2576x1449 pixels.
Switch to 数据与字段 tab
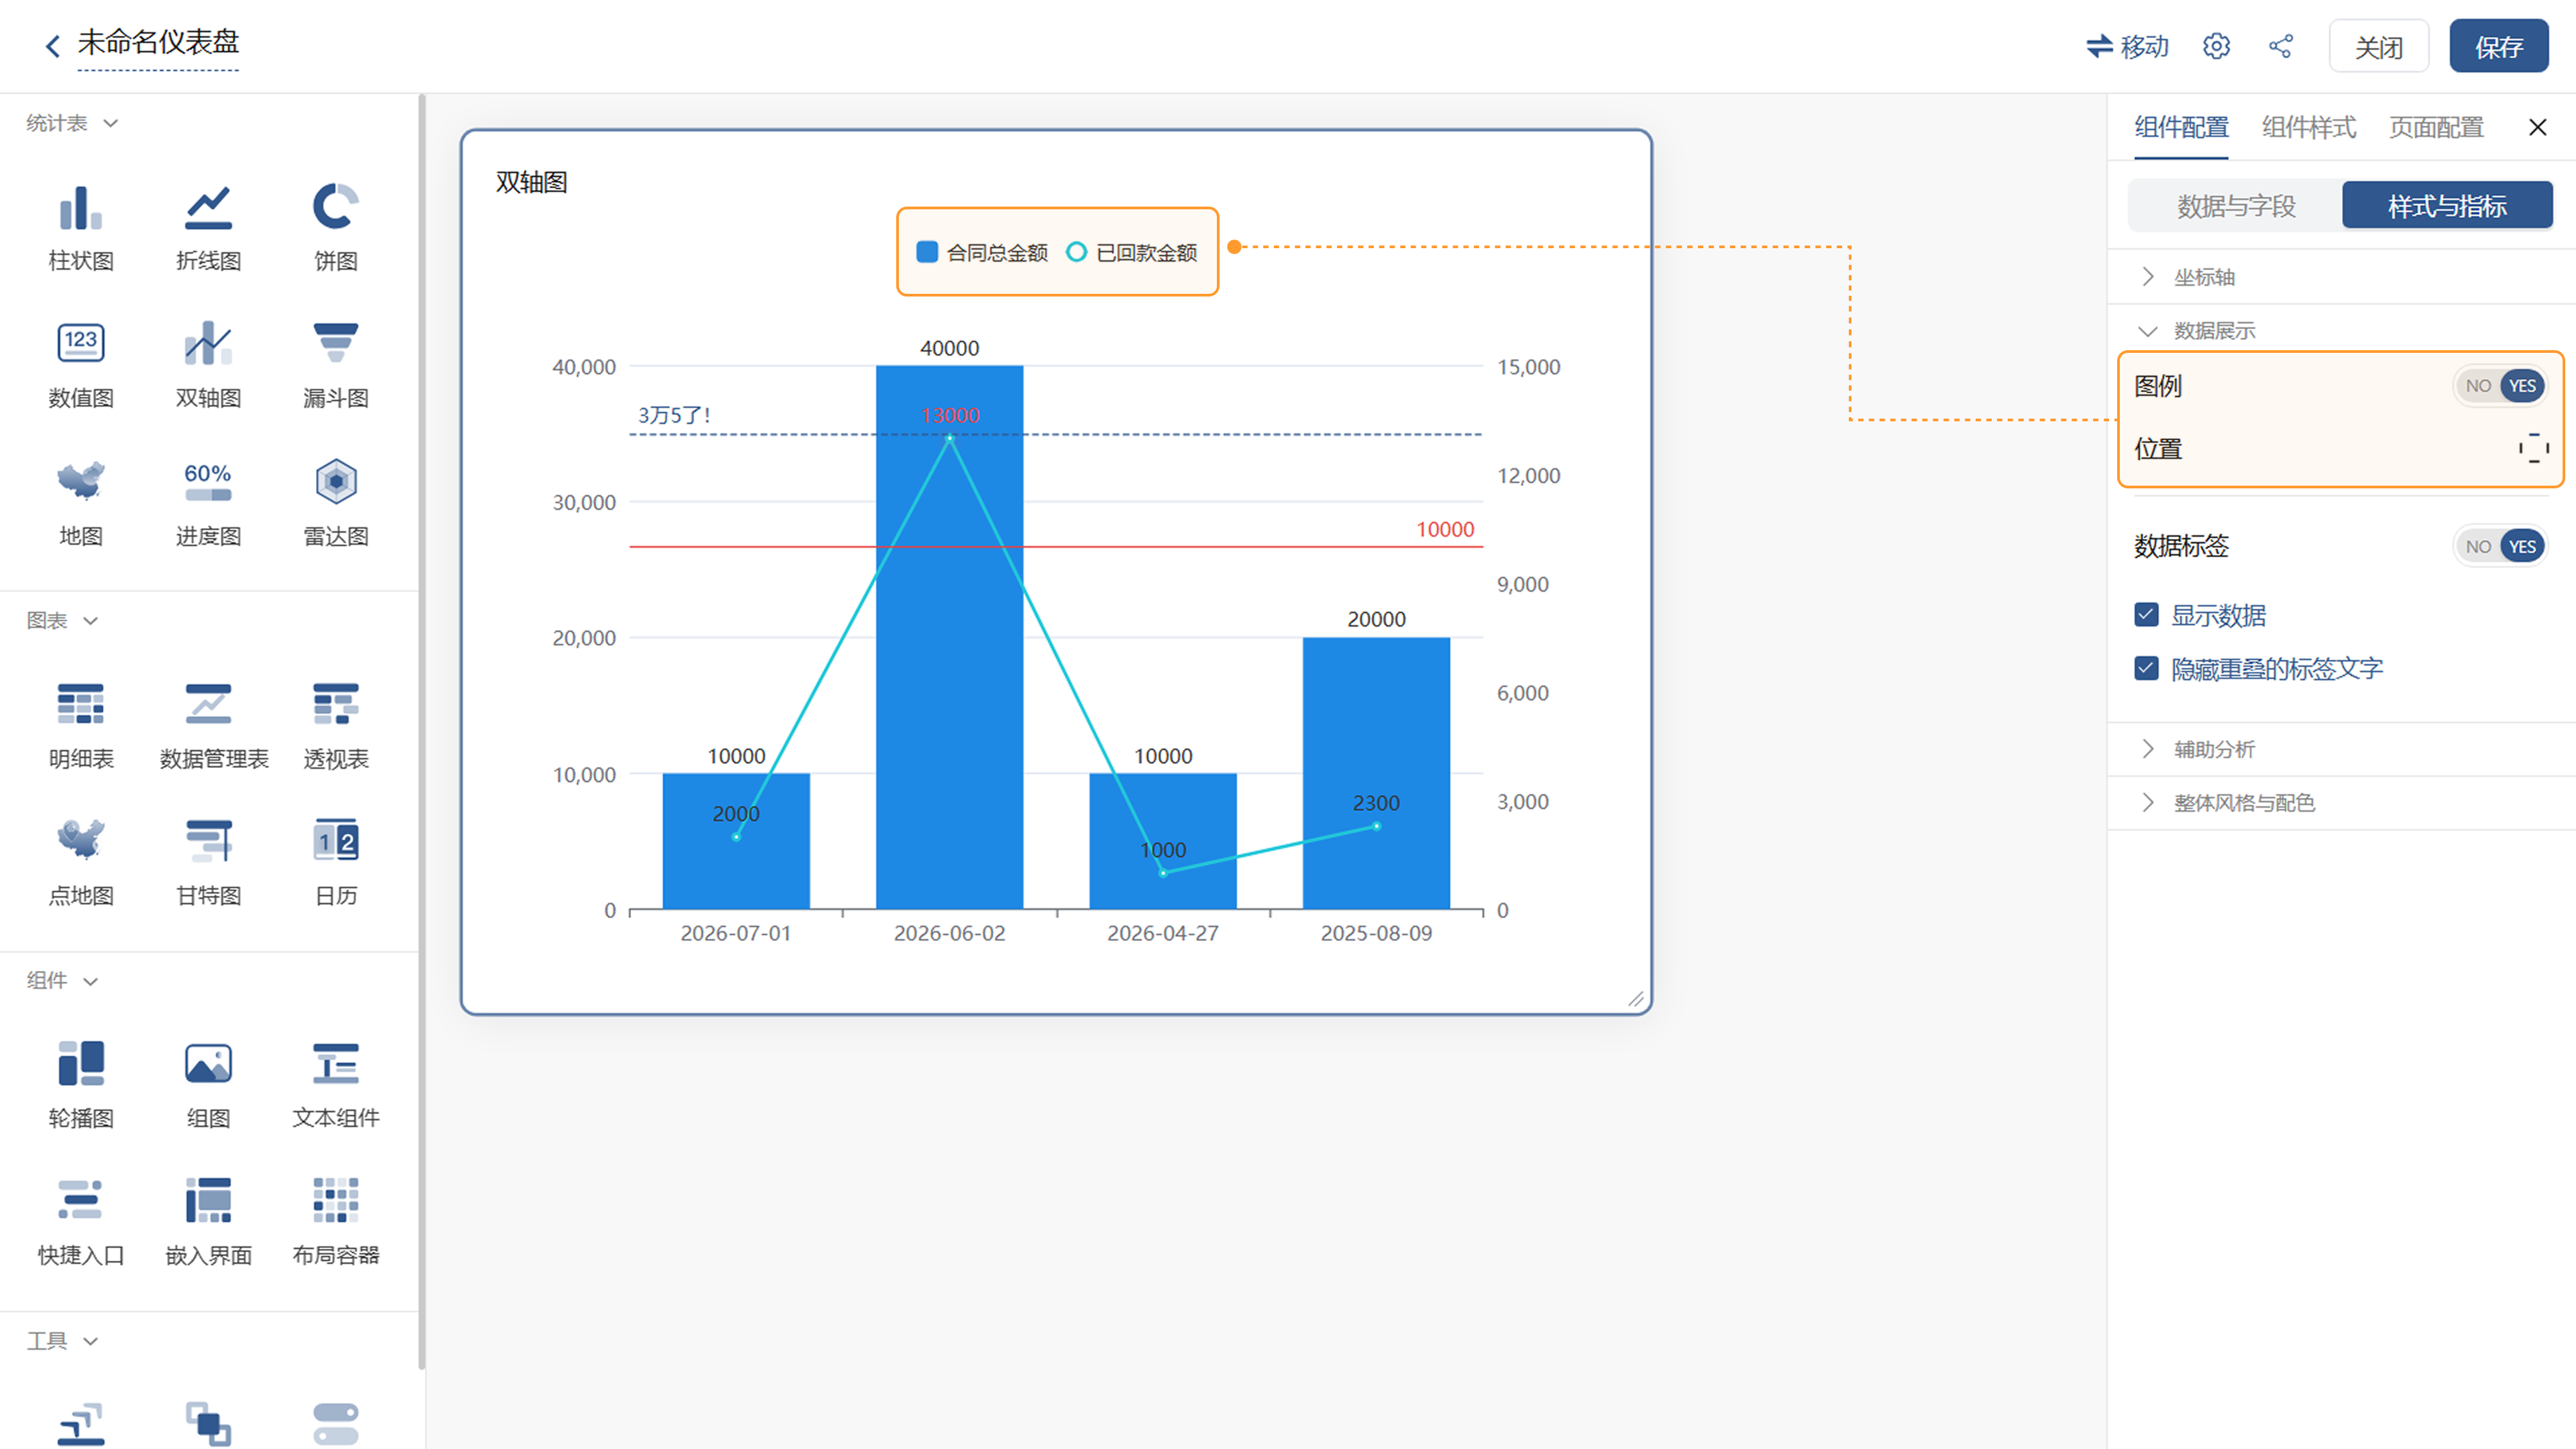pyautogui.click(x=2236, y=206)
